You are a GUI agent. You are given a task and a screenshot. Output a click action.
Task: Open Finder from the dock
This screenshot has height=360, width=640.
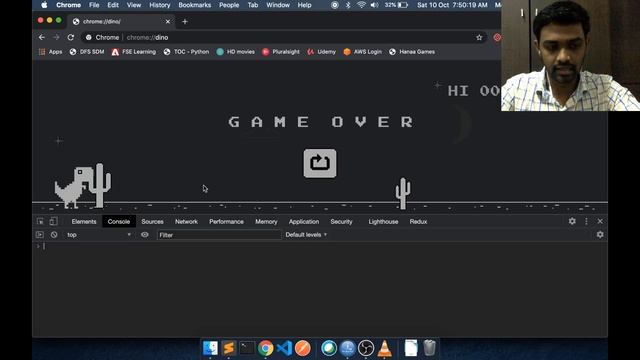[210, 348]
